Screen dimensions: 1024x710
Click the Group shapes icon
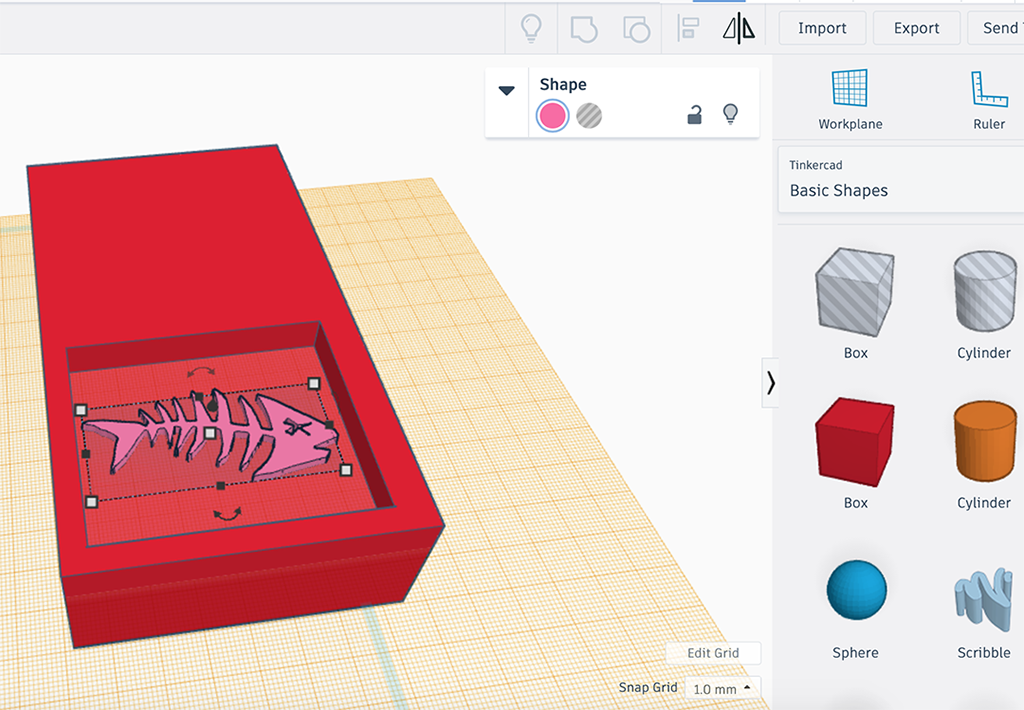pyautogui.click(x=583, y=29)
